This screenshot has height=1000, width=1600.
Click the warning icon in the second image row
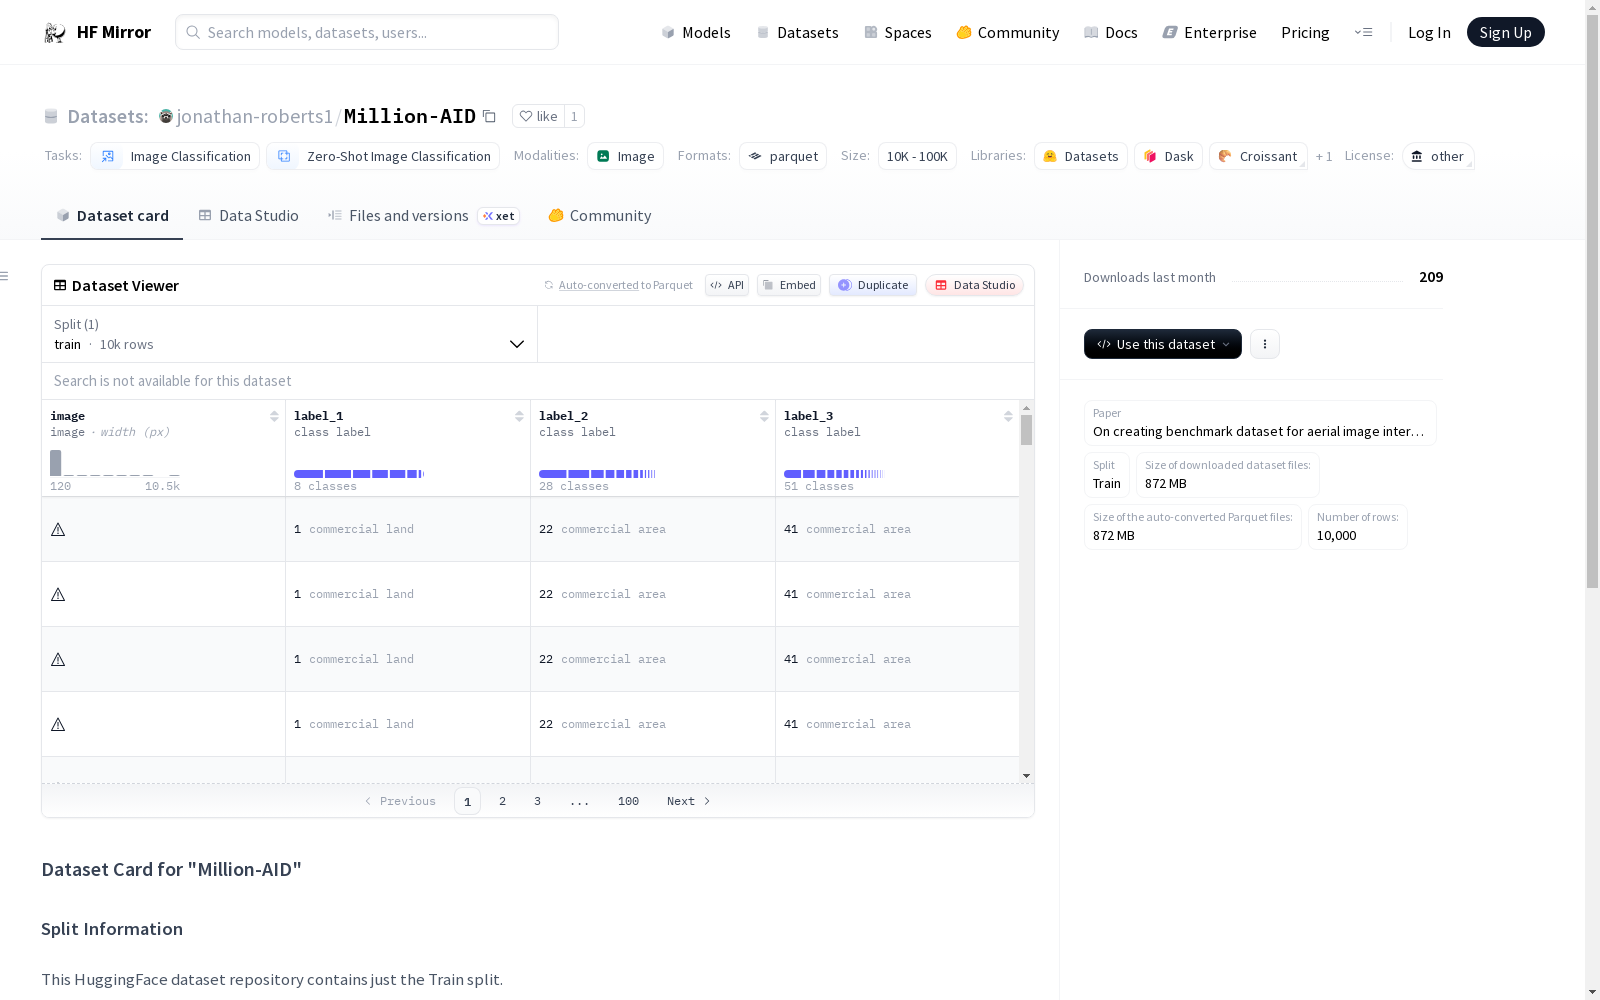(x=58, y=594)
